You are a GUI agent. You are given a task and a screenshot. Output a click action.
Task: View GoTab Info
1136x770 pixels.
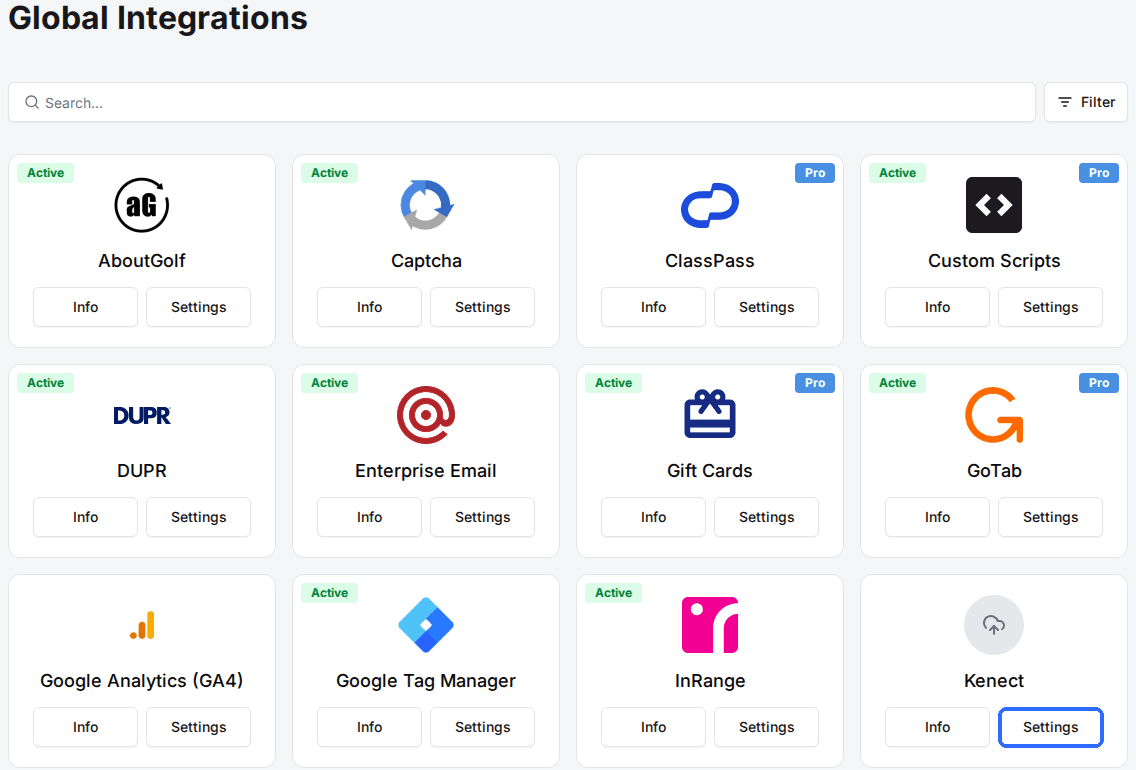(x=937, y=517)
